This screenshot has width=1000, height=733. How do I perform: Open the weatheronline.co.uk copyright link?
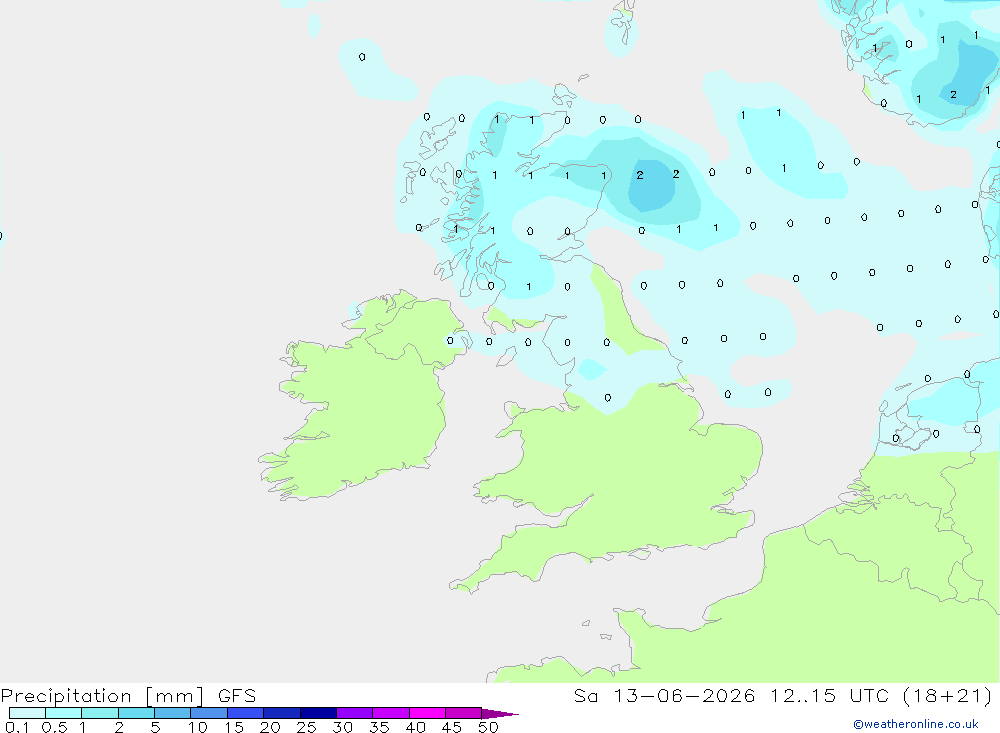click(x=916, y=724)
